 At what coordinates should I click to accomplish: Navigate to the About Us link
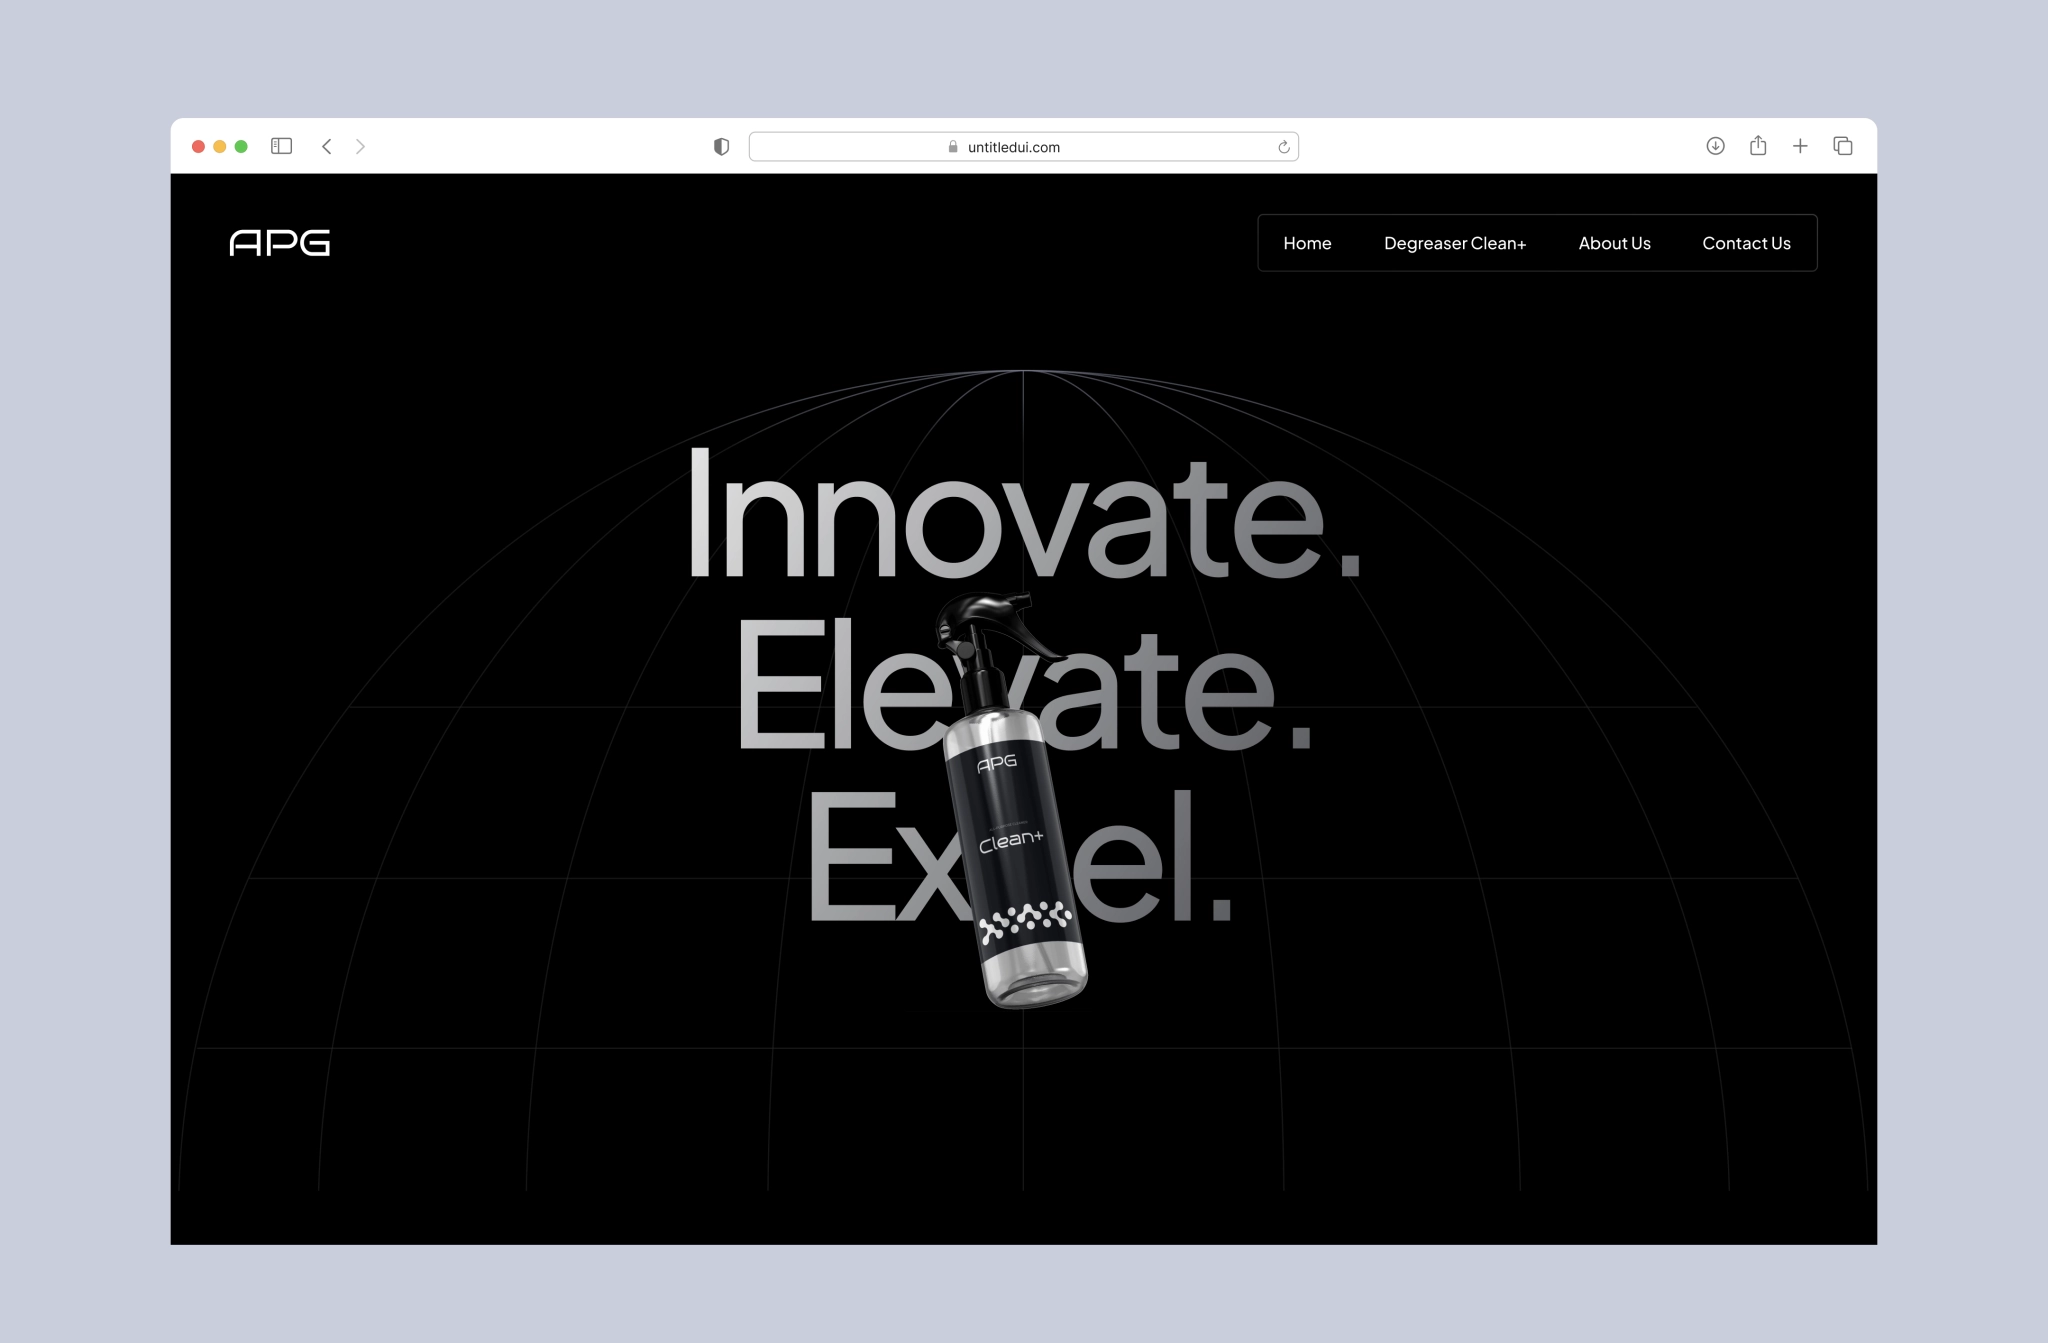pyautogui.click(x=1614, y=243)
